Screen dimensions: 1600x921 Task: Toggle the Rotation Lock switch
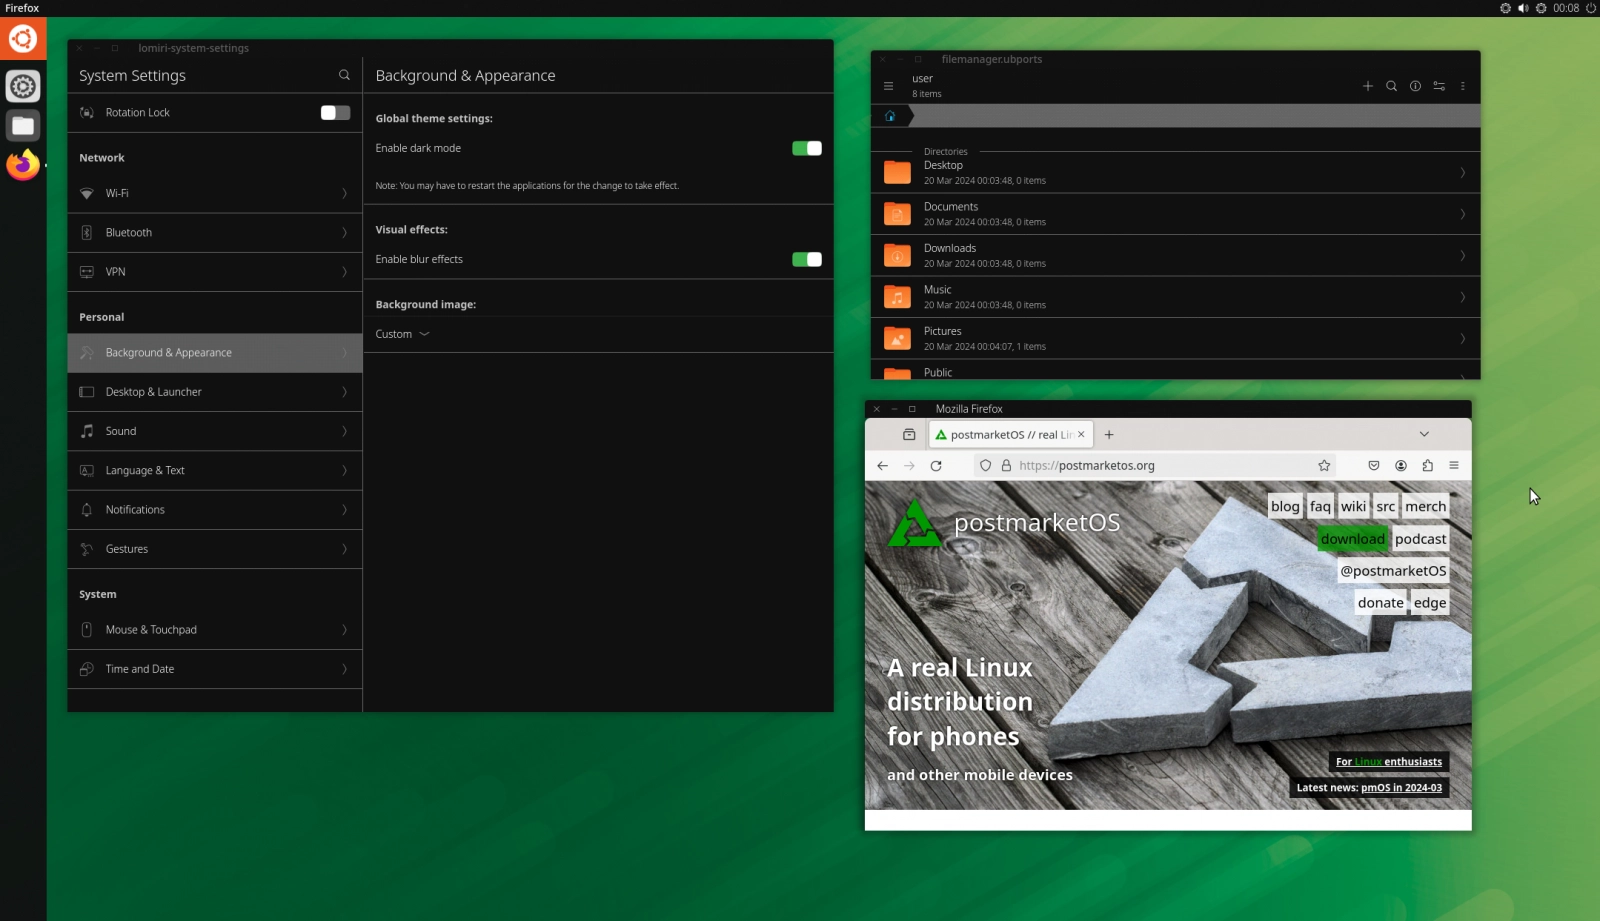pyautogui.click(x=335, y=112)
